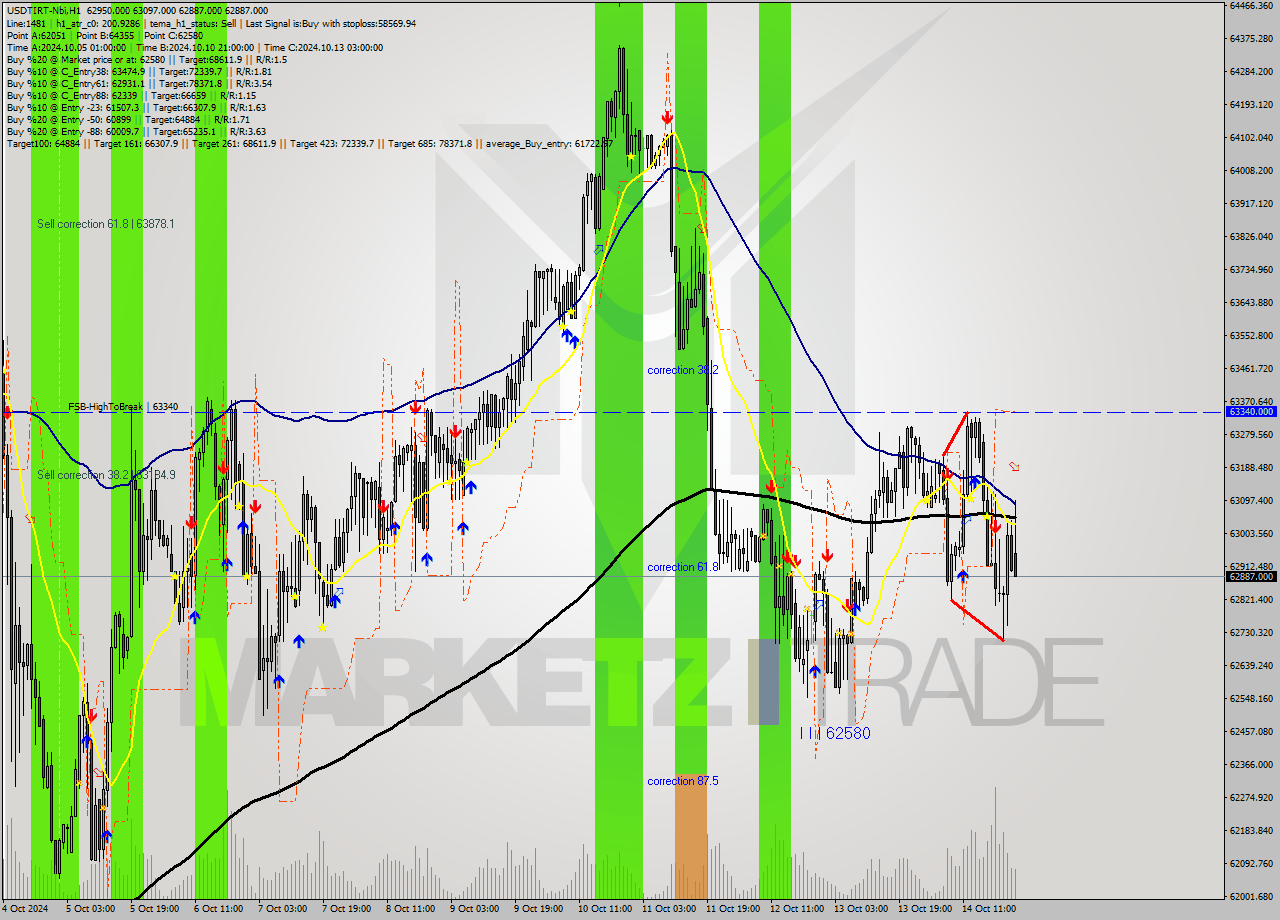Select the 'Buy %10 @ C_Entry61' line
Image resolution: width=1280 pixels, height=920 pixels.
coord(139,83)
